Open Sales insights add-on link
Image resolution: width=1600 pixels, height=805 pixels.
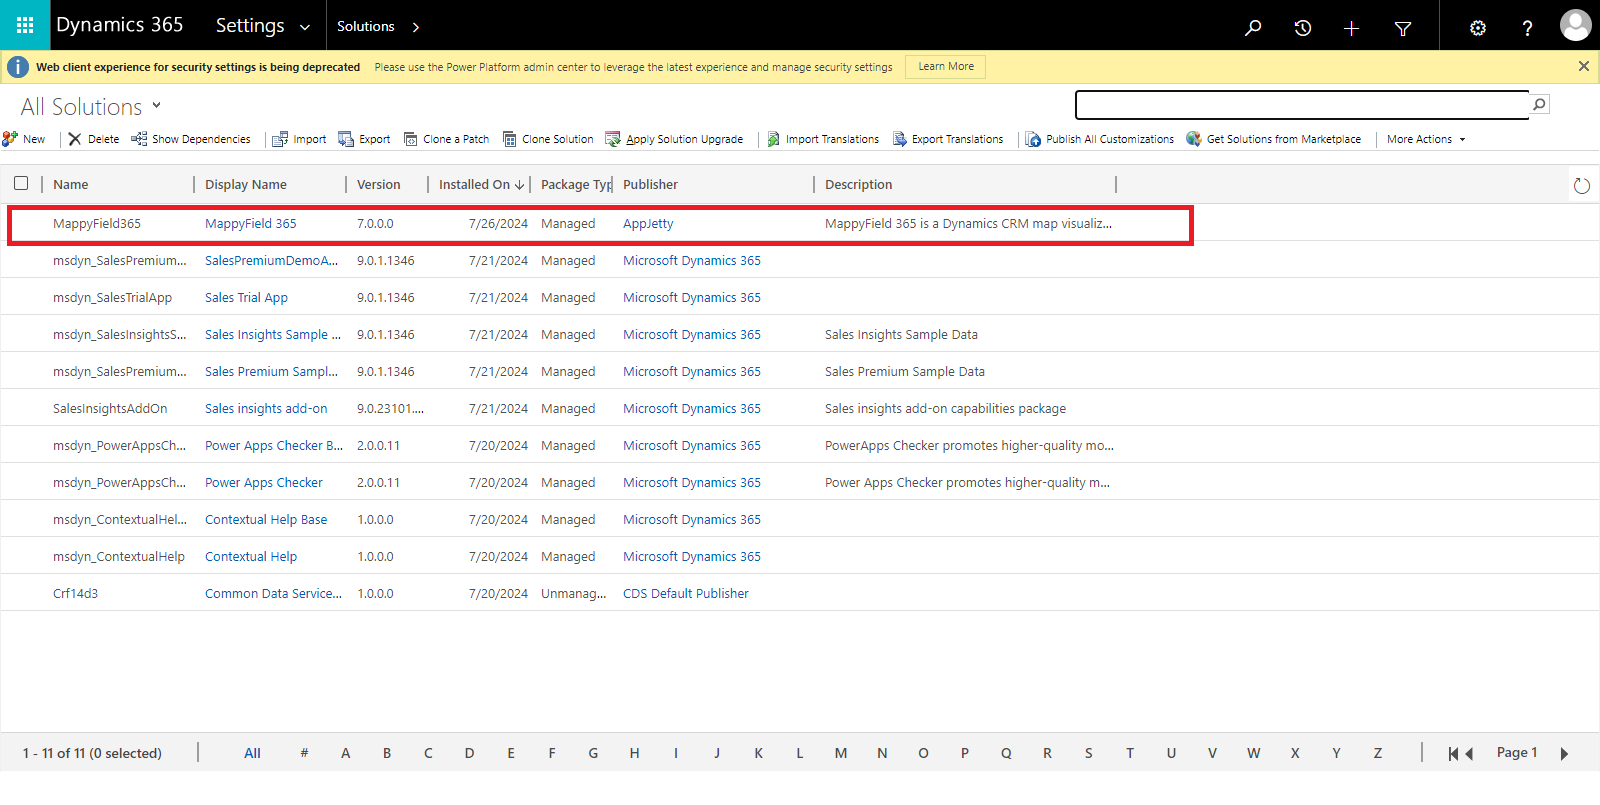pyautogui.click(x=266, y=408)
